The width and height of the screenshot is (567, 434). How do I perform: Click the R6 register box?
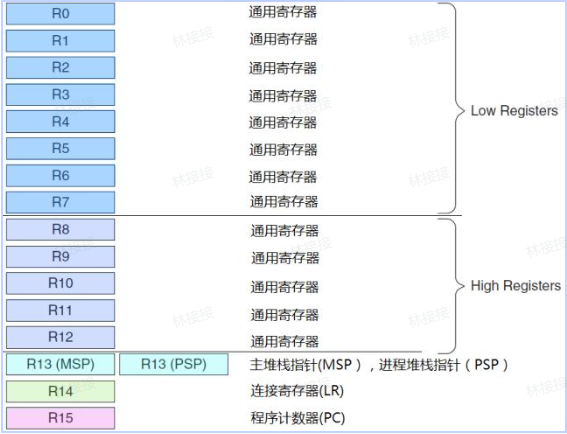coord(60,175)
